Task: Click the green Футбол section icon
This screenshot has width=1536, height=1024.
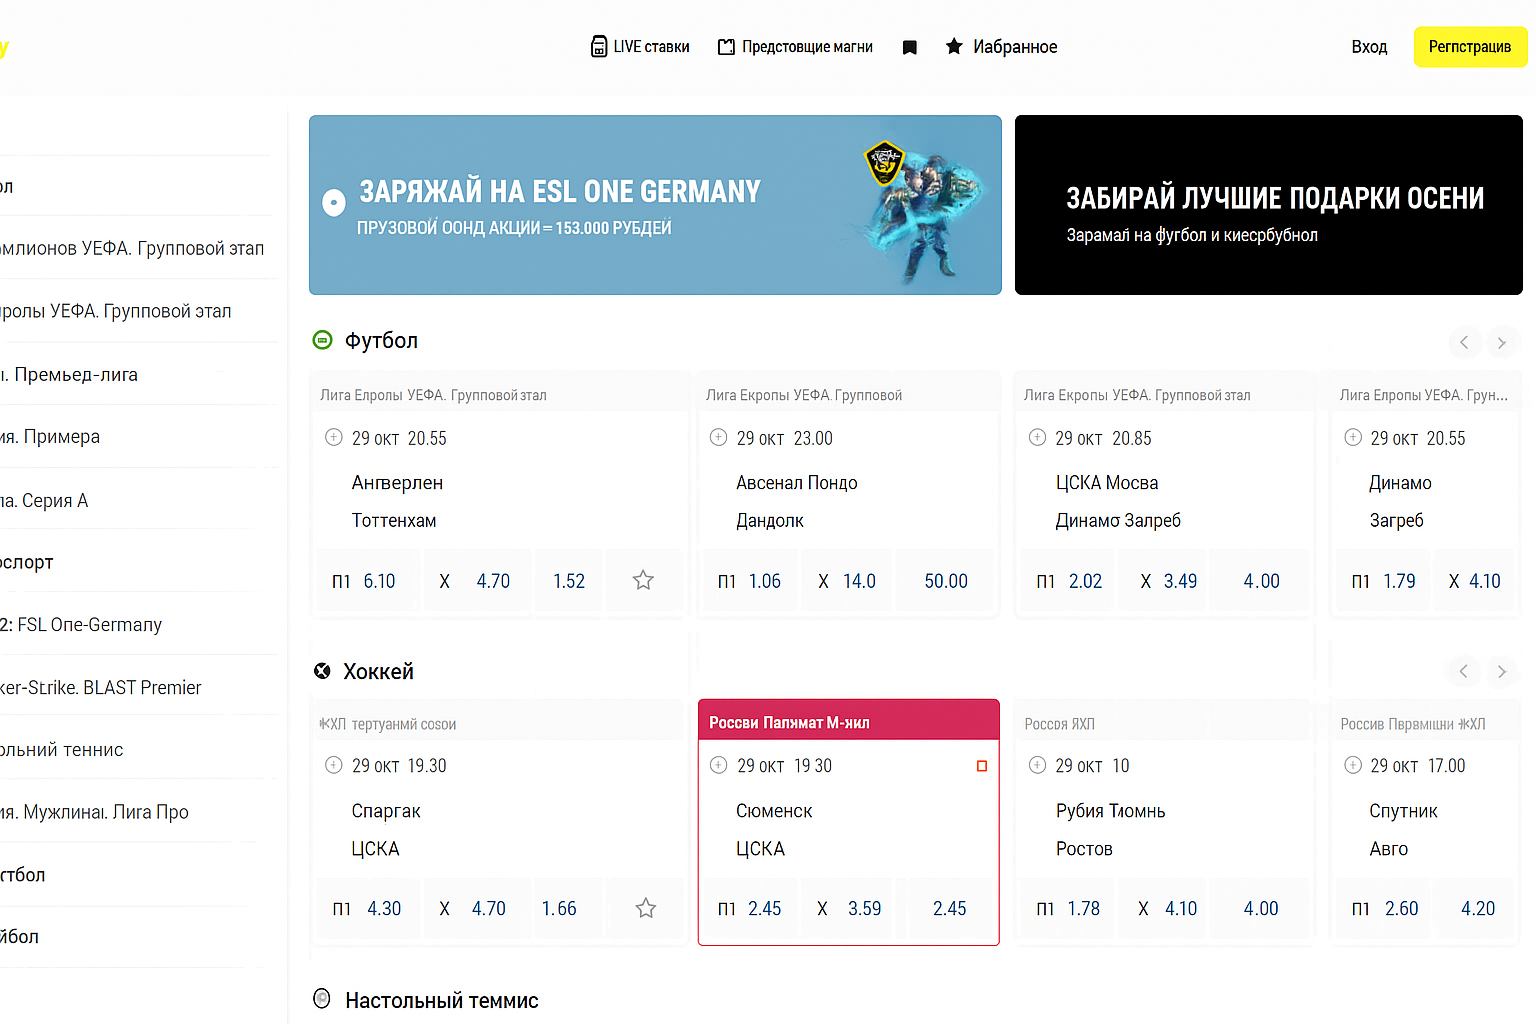Action: click(x=322, y=340)
